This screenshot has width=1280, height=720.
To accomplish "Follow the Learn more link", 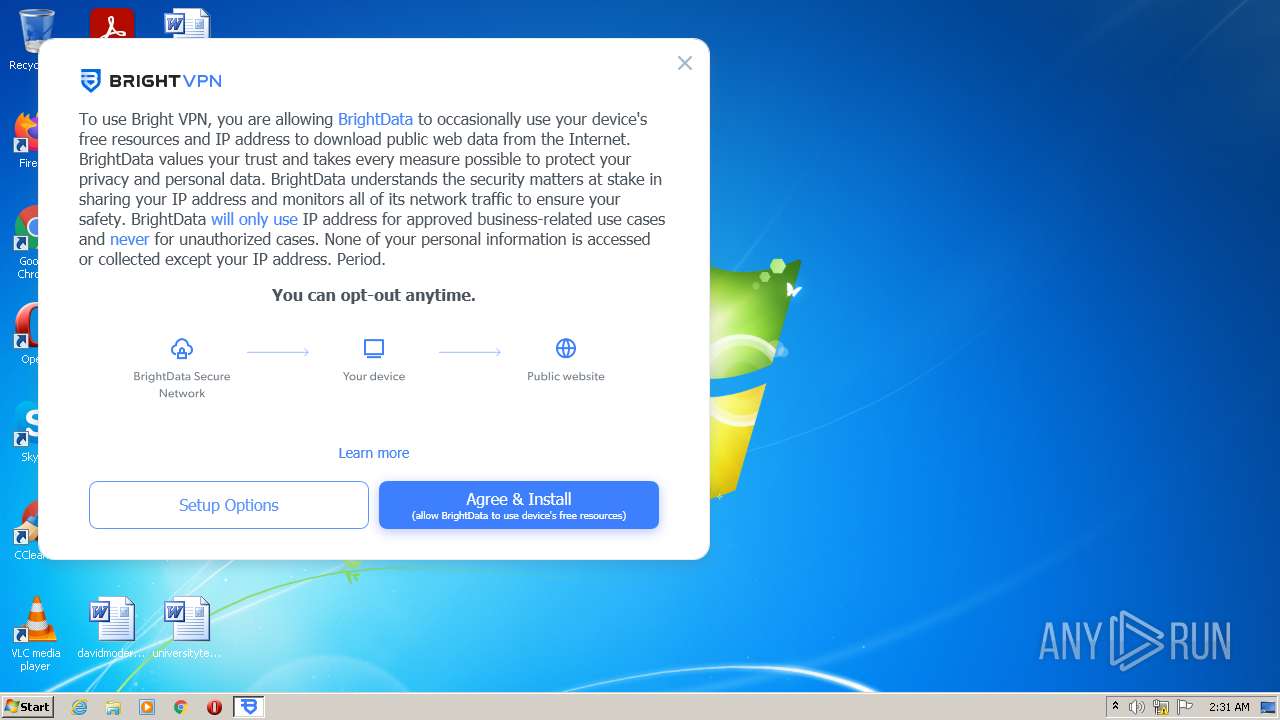I will (x=373, y=453).
